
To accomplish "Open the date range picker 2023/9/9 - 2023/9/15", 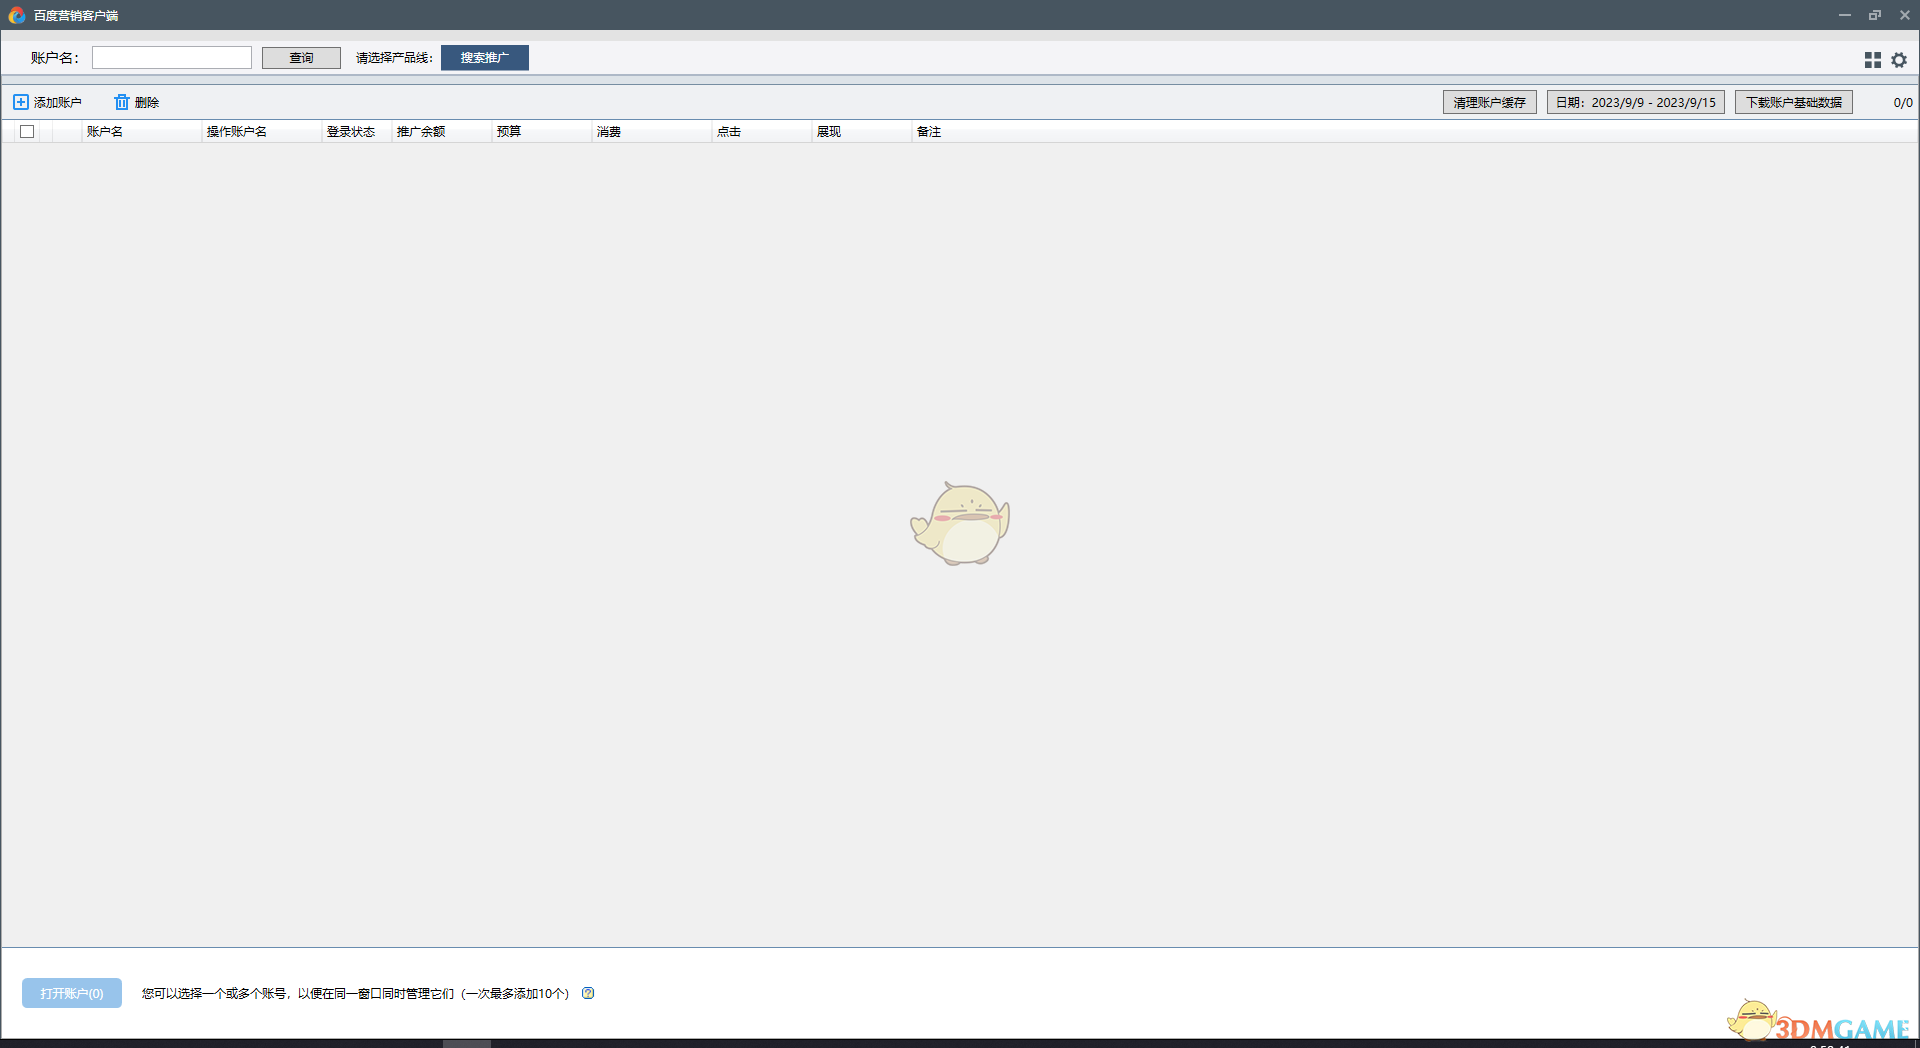I will coord(1634,101).
